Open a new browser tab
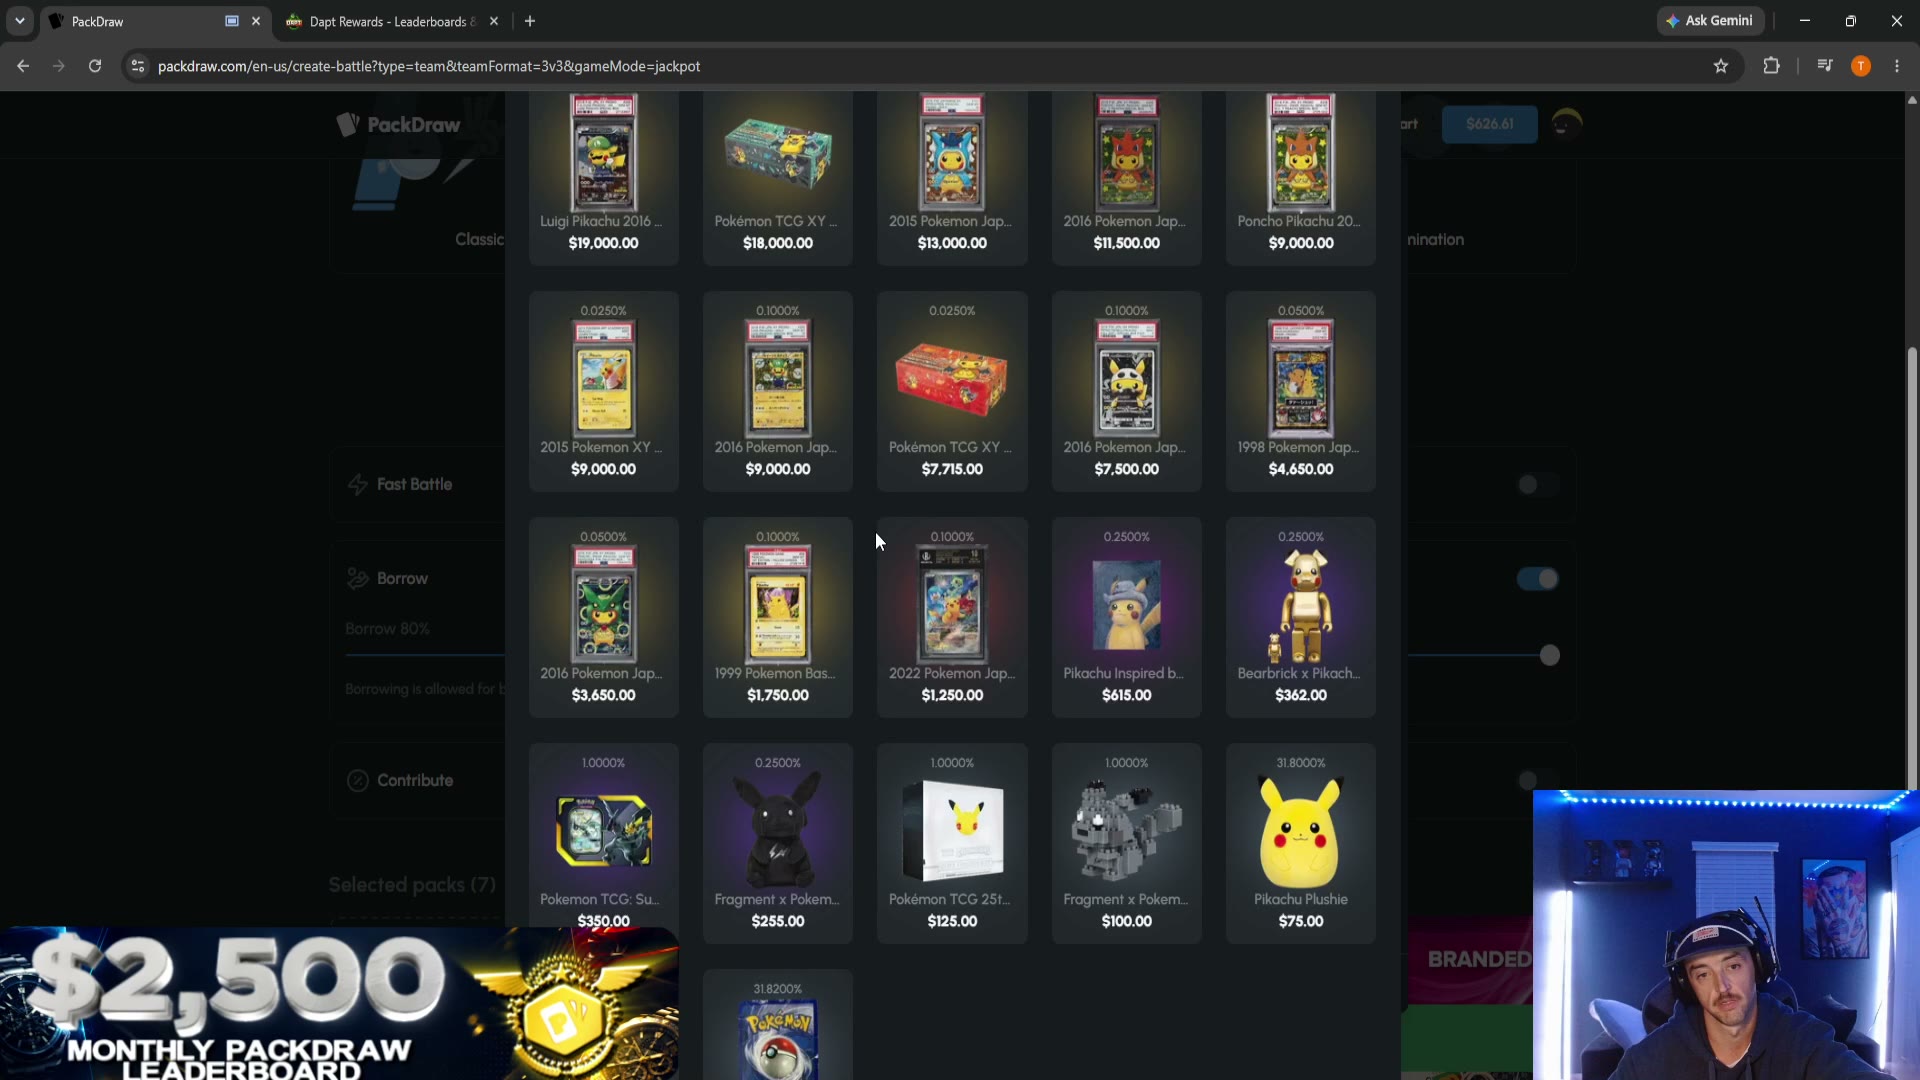The height and width of the screenshot is (1080, 1920). click(x=530, y=21)
